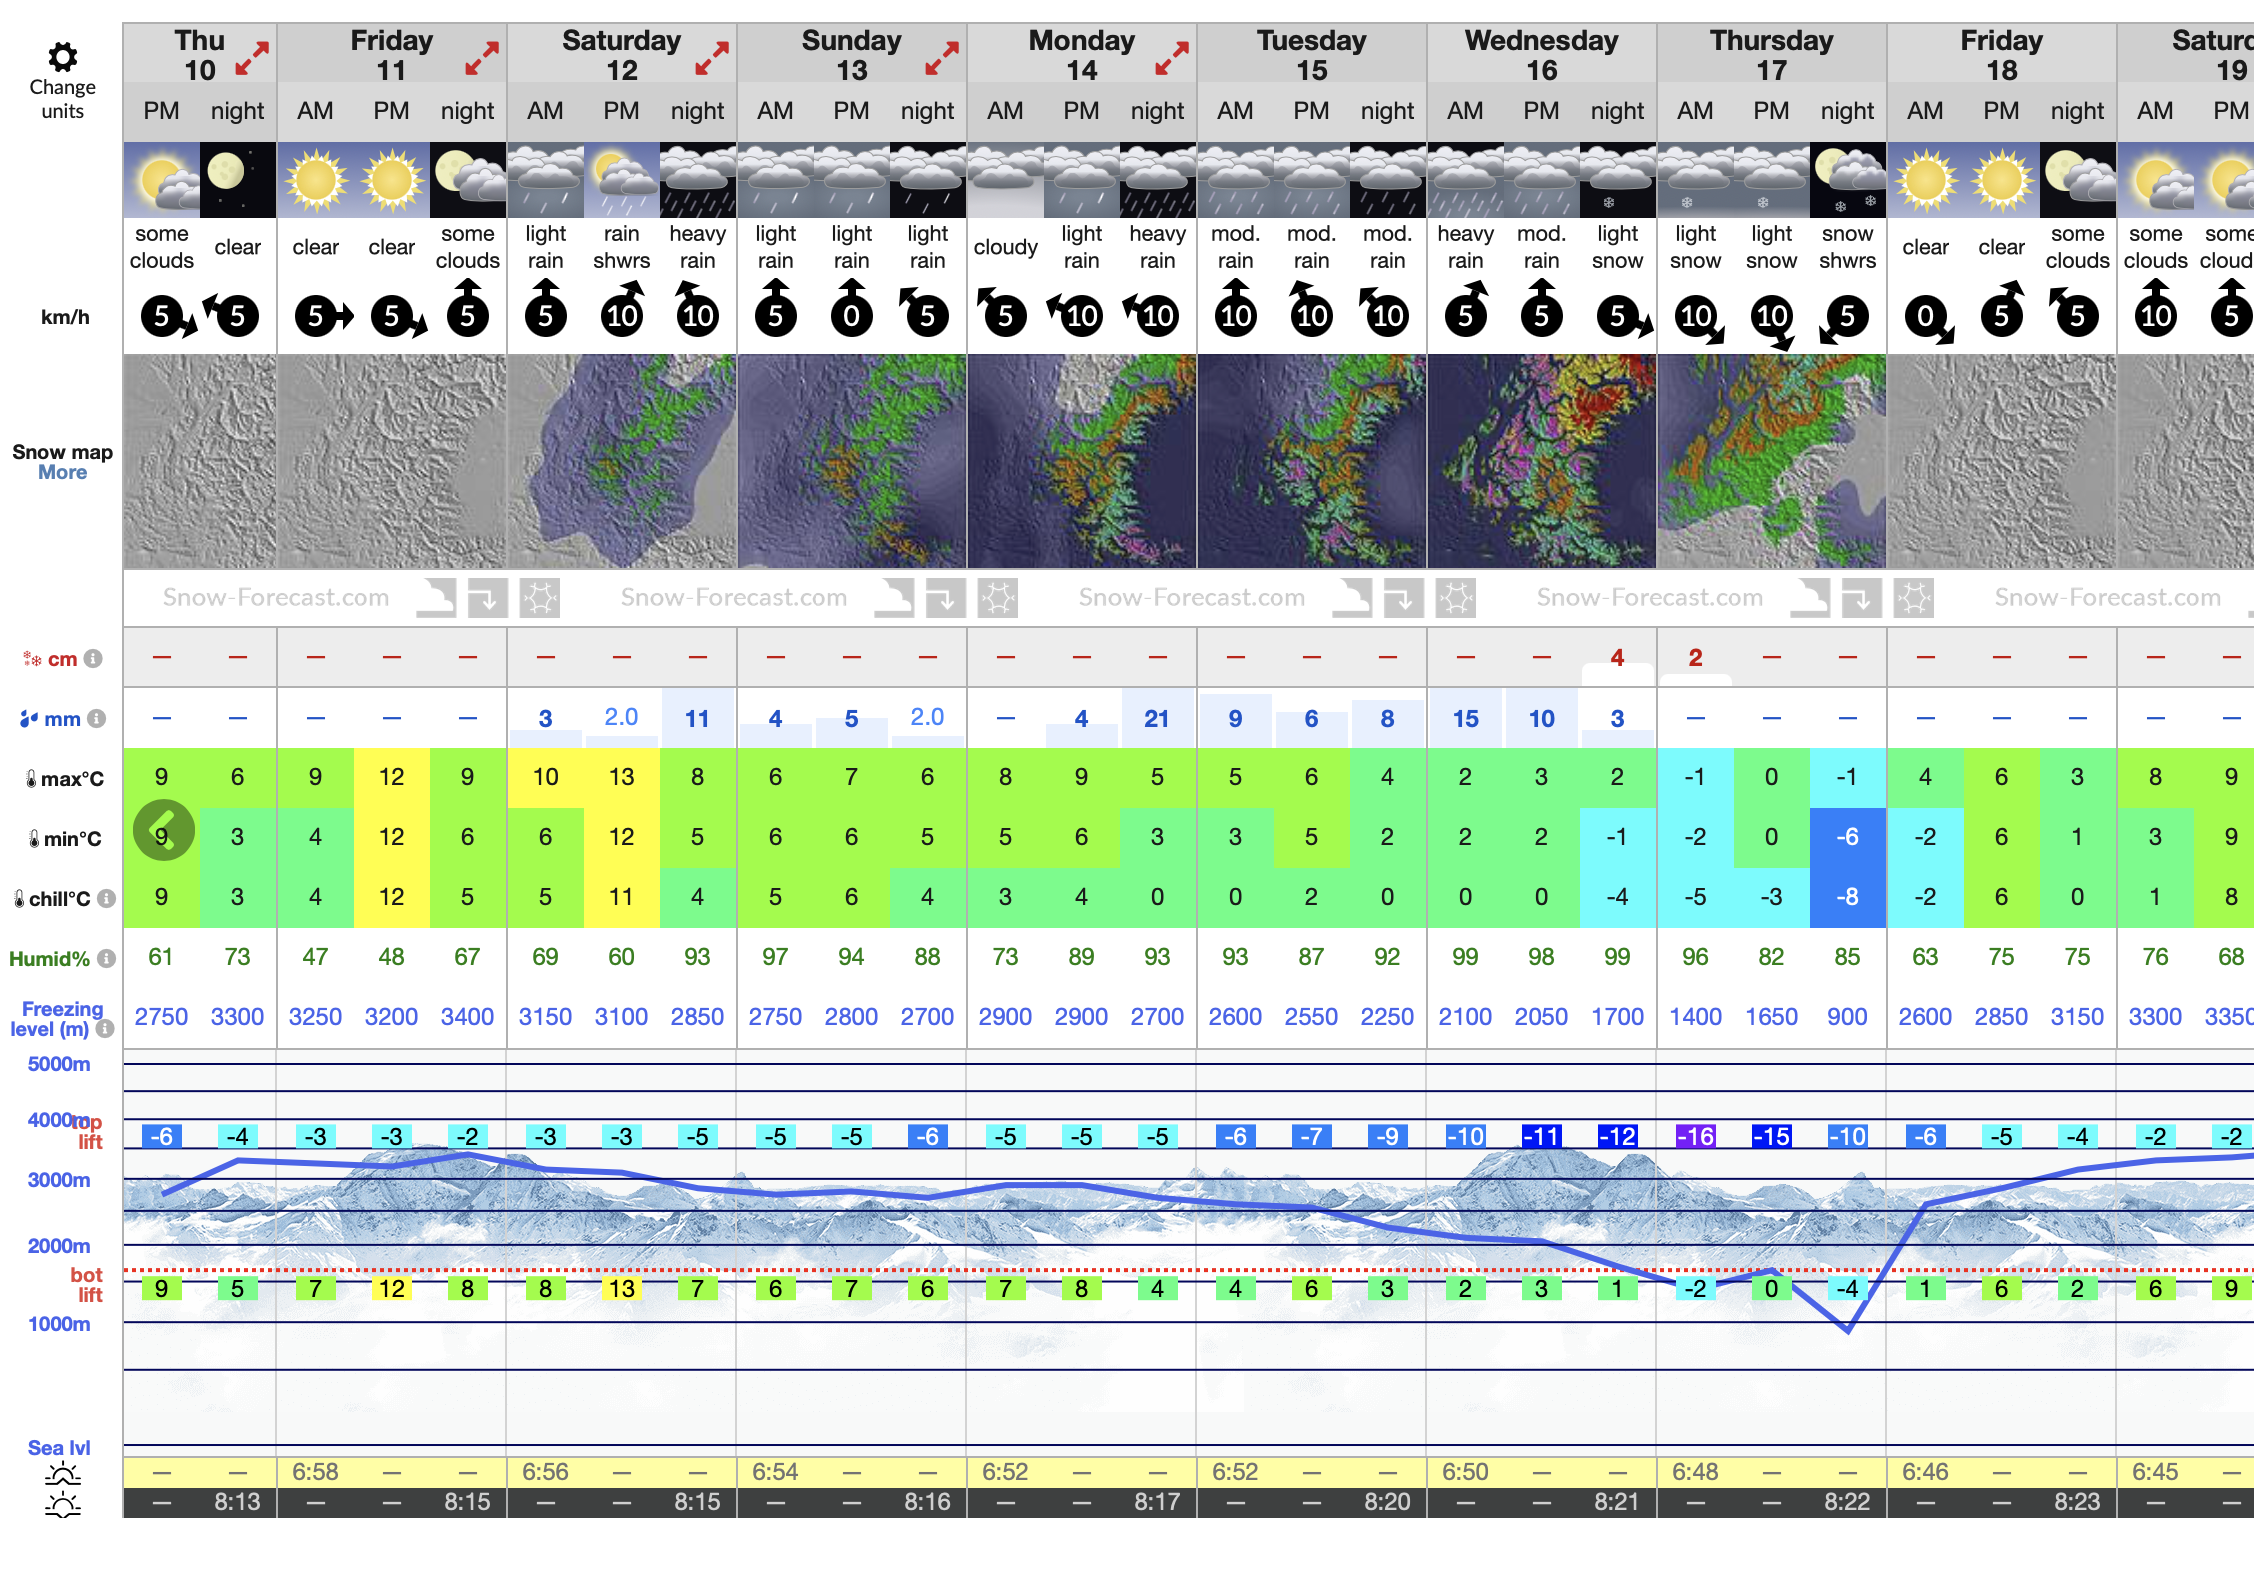Expand Friday 11 hourly detail arrows

point(482,58)
